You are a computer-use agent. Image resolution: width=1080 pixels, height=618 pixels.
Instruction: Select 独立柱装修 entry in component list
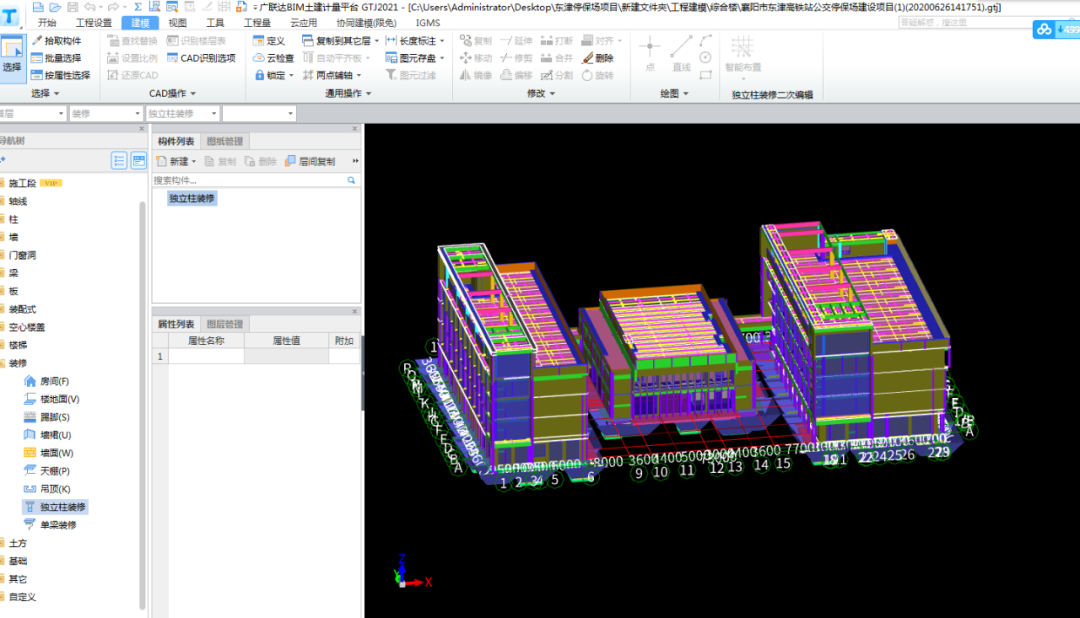pos(192,198)
